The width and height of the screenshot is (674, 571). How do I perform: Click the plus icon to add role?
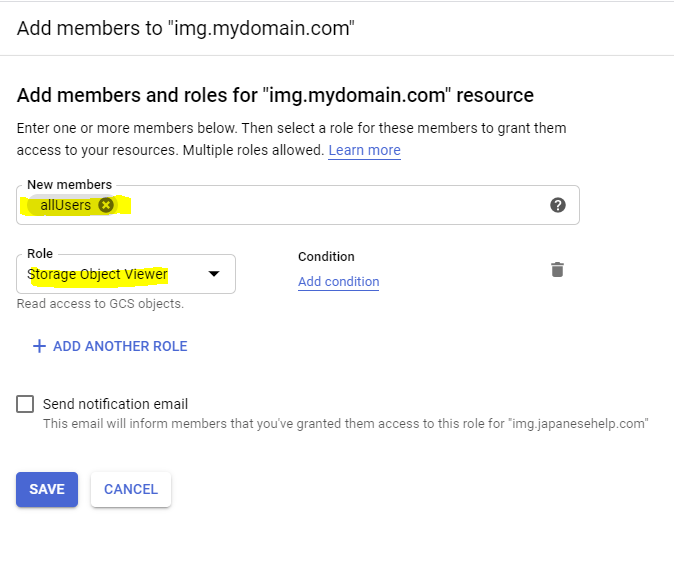[39, 346]
